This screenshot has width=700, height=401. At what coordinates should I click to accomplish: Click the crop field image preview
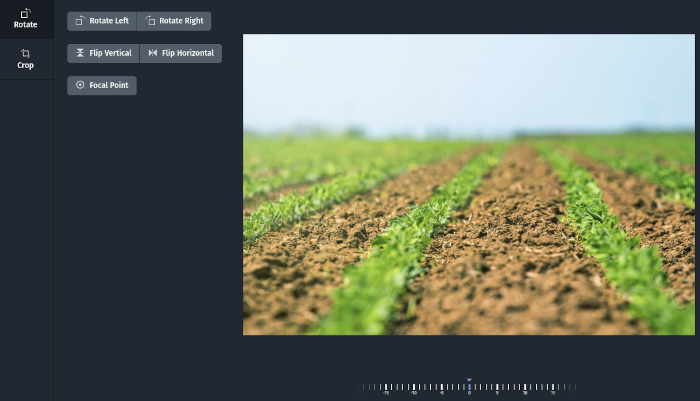[469, 184]
